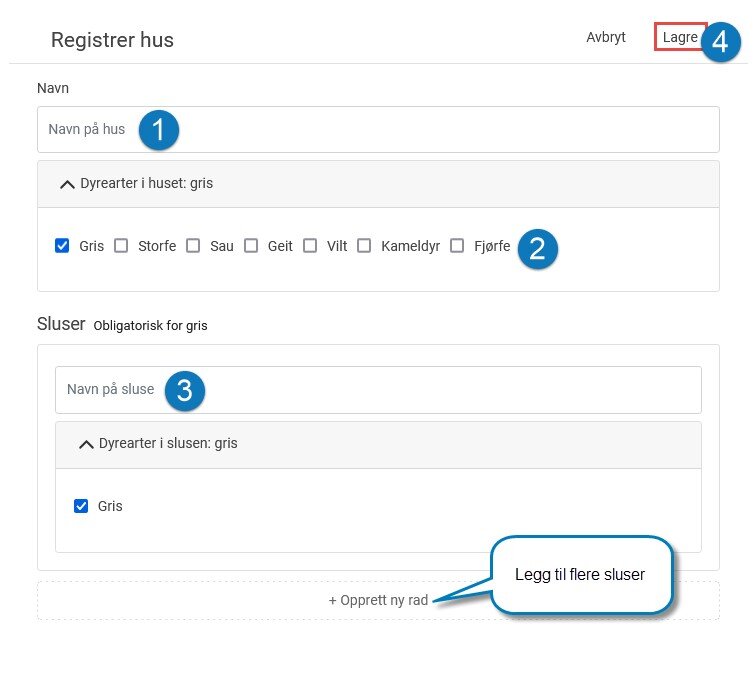This screenshot has width=756, height=673.
Task: Select the Vilt checkbox
Action: (x=310, y=246)
